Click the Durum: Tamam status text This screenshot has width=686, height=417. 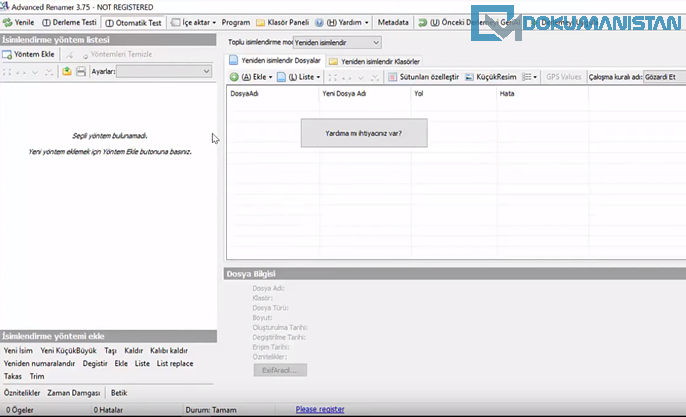tap(211, 410)
